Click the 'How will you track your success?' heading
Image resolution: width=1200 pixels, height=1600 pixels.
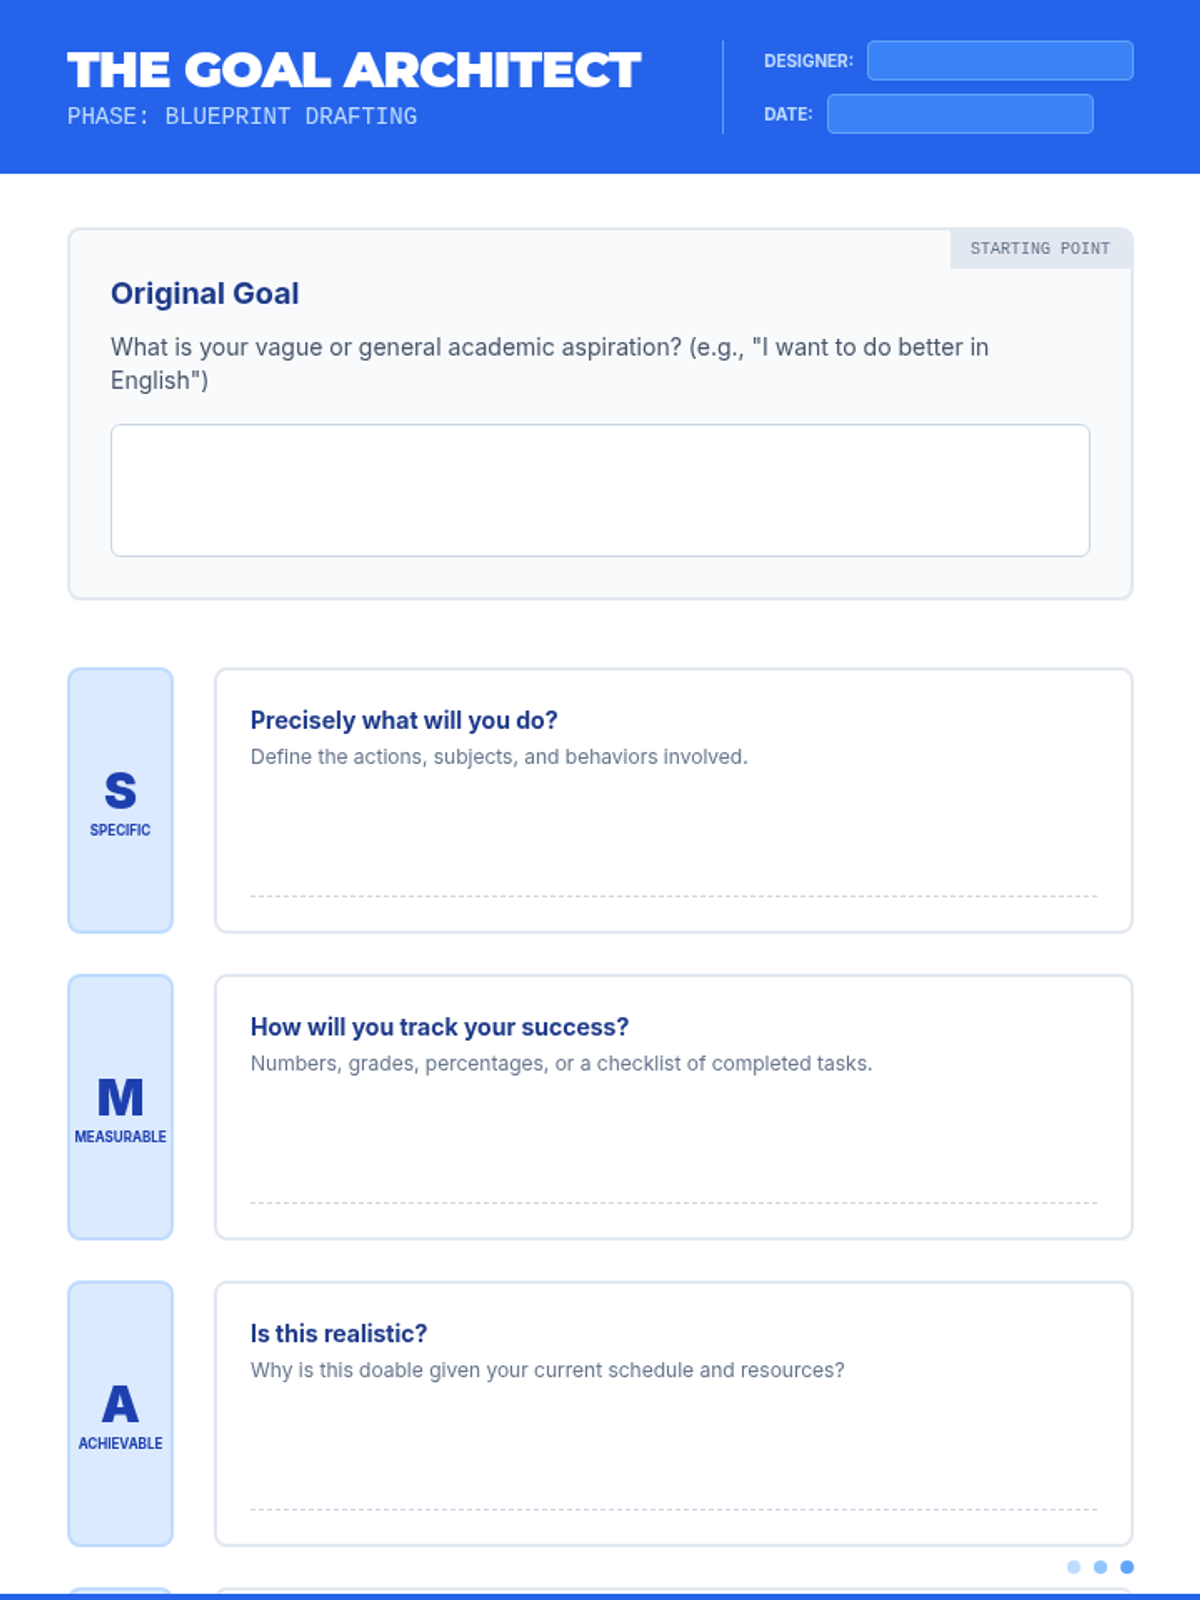click(x=439, y=1027)
